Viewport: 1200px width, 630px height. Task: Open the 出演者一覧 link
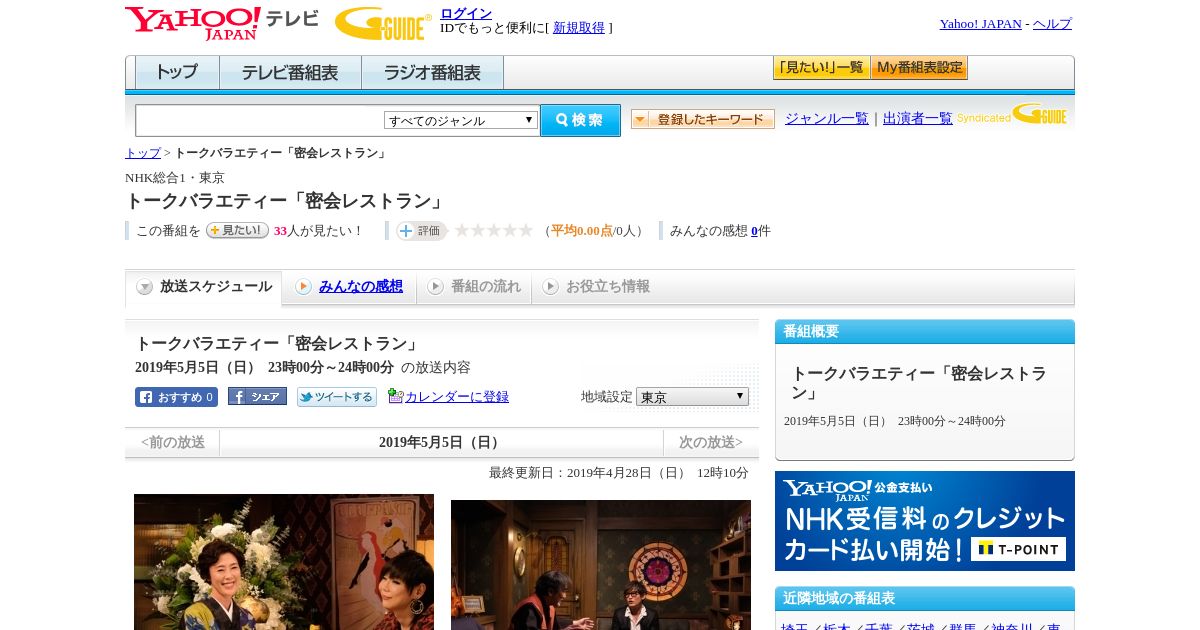(x=918, y=119)
